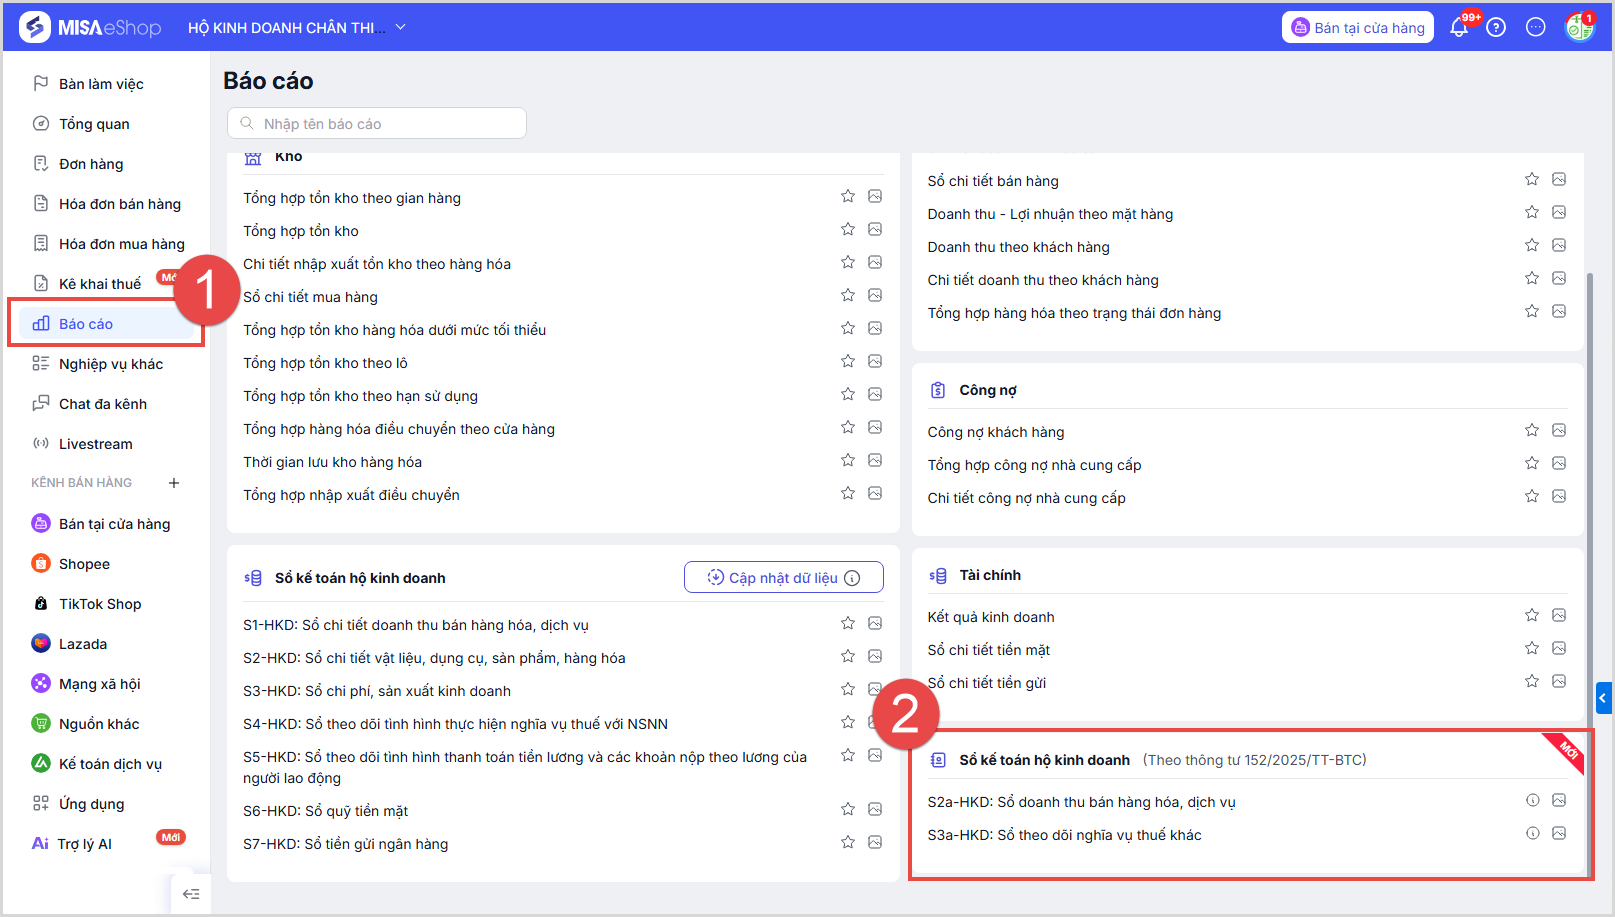Screen dimensions: 1615x917
Task: Open the Shopee sales channel
Action: [x=84, y=564]
